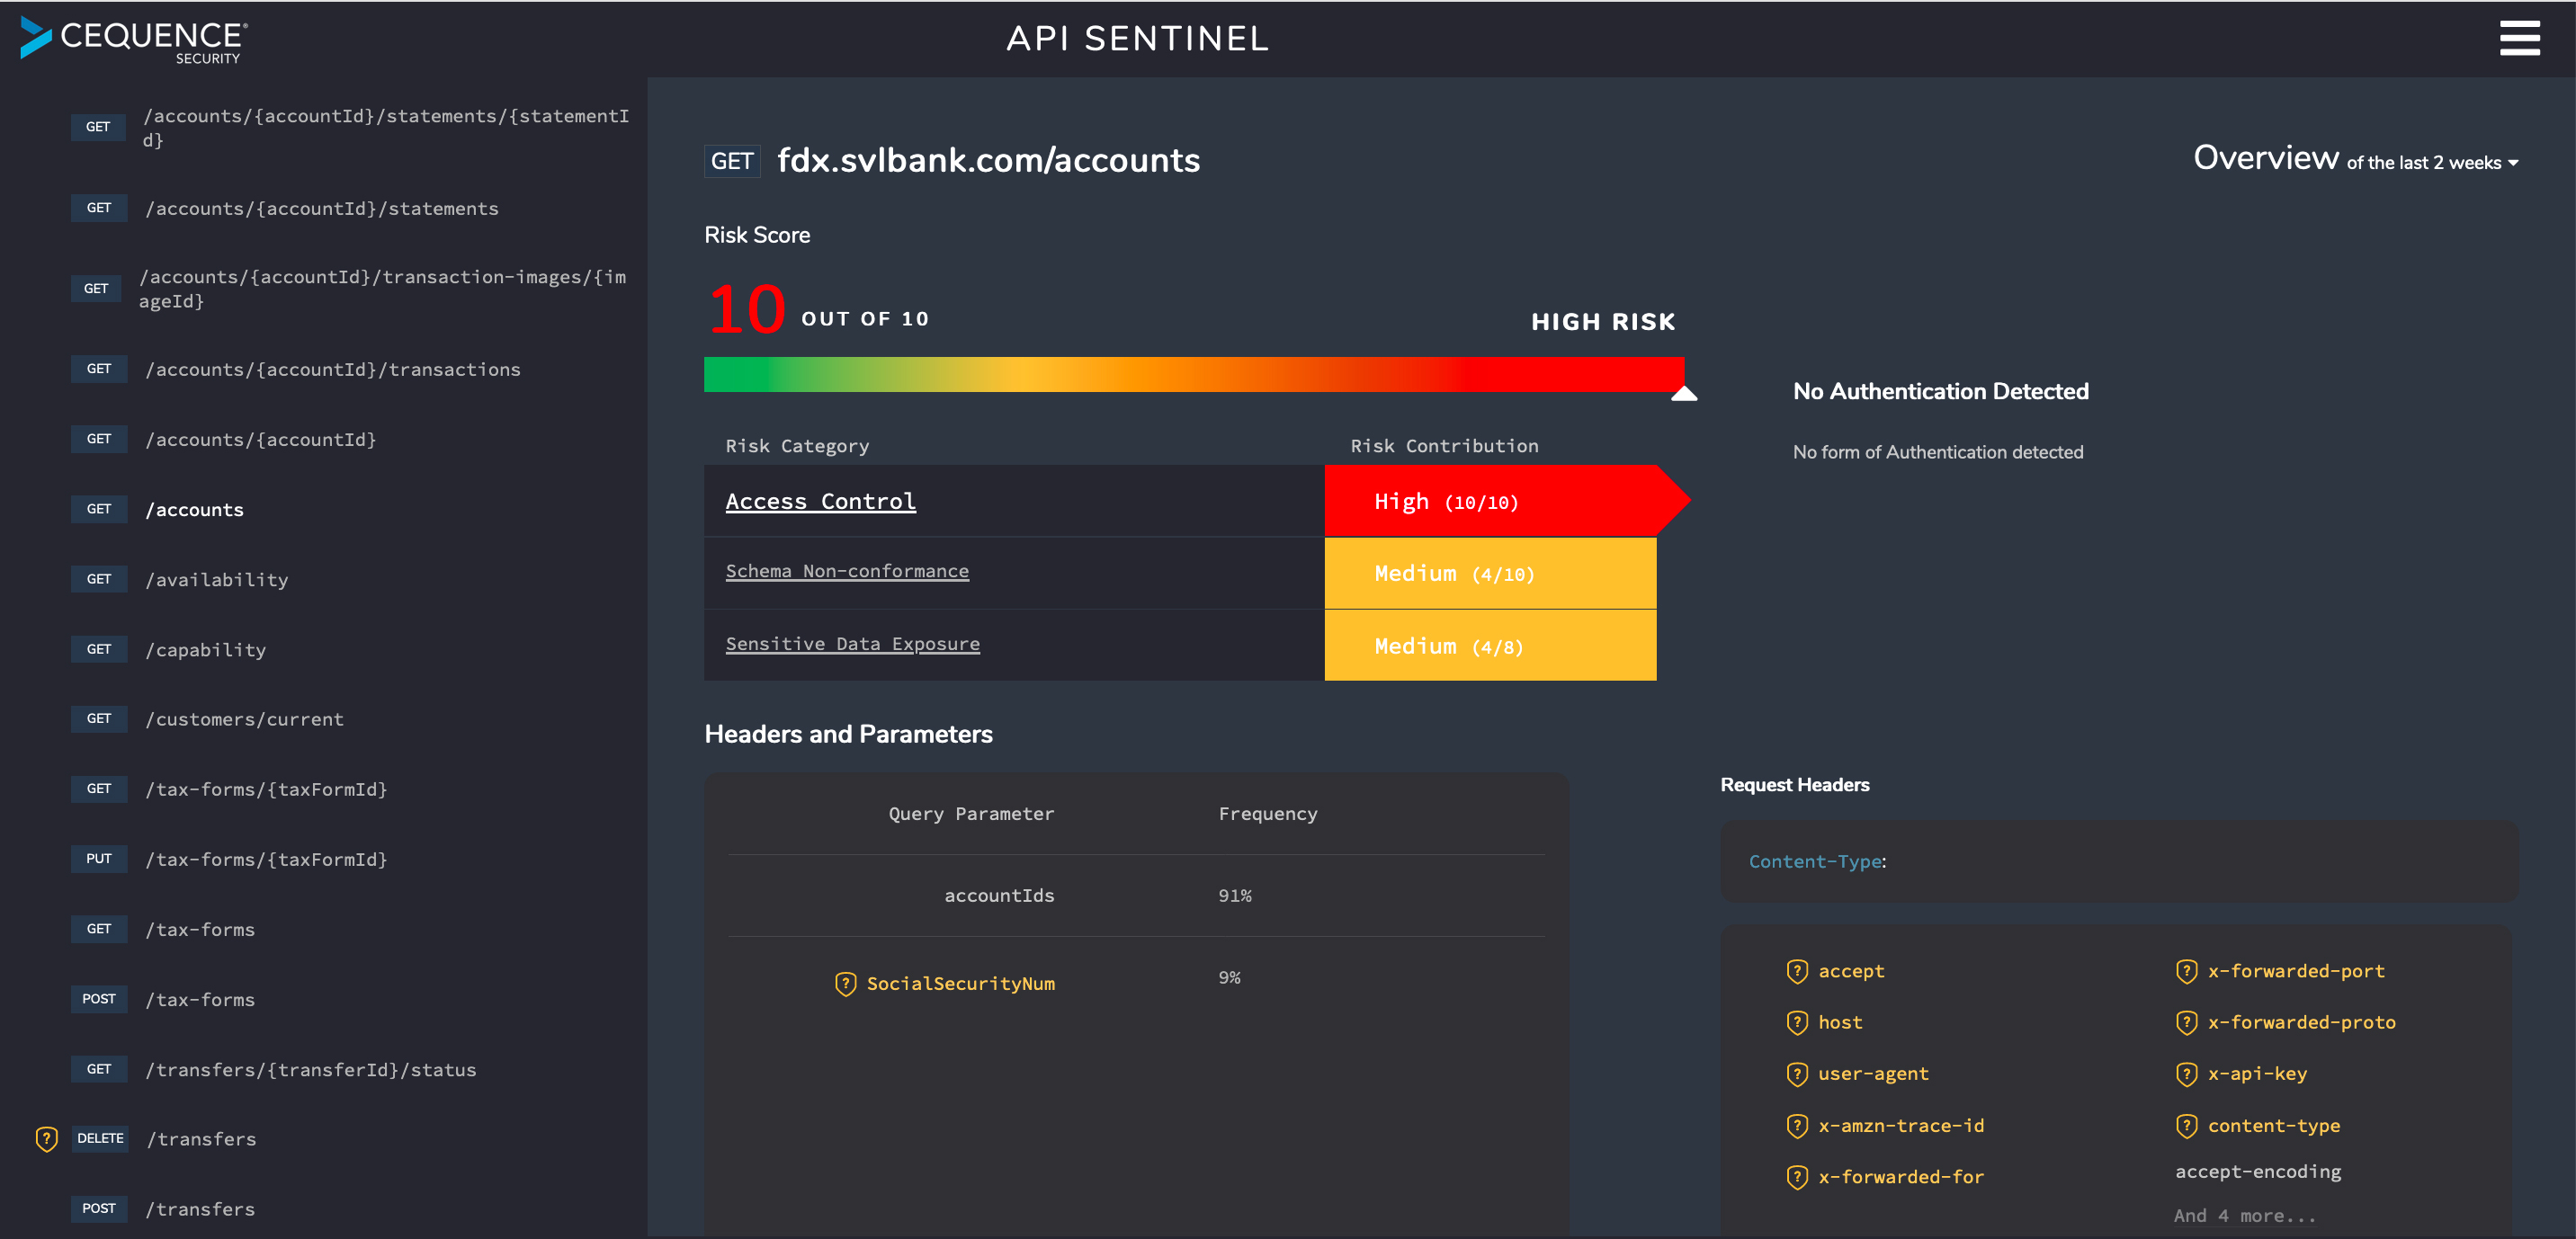Open the Access Control risk category
The image size is (2576, 1239).
[x=820, y=501]
